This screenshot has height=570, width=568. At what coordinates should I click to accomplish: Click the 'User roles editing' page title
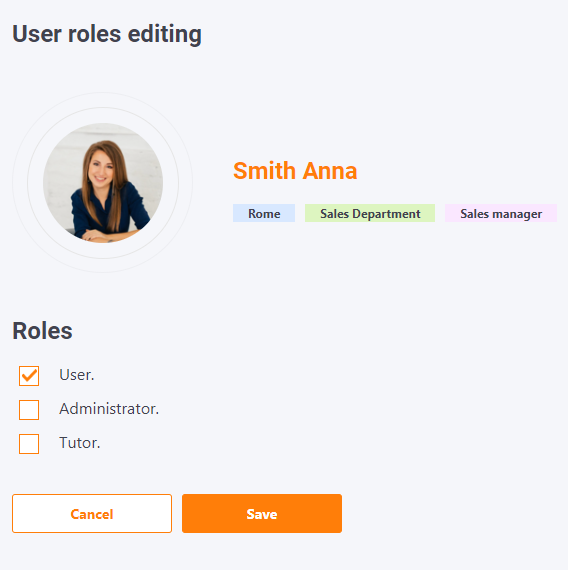pyautogui.click(x=107, y=34)
